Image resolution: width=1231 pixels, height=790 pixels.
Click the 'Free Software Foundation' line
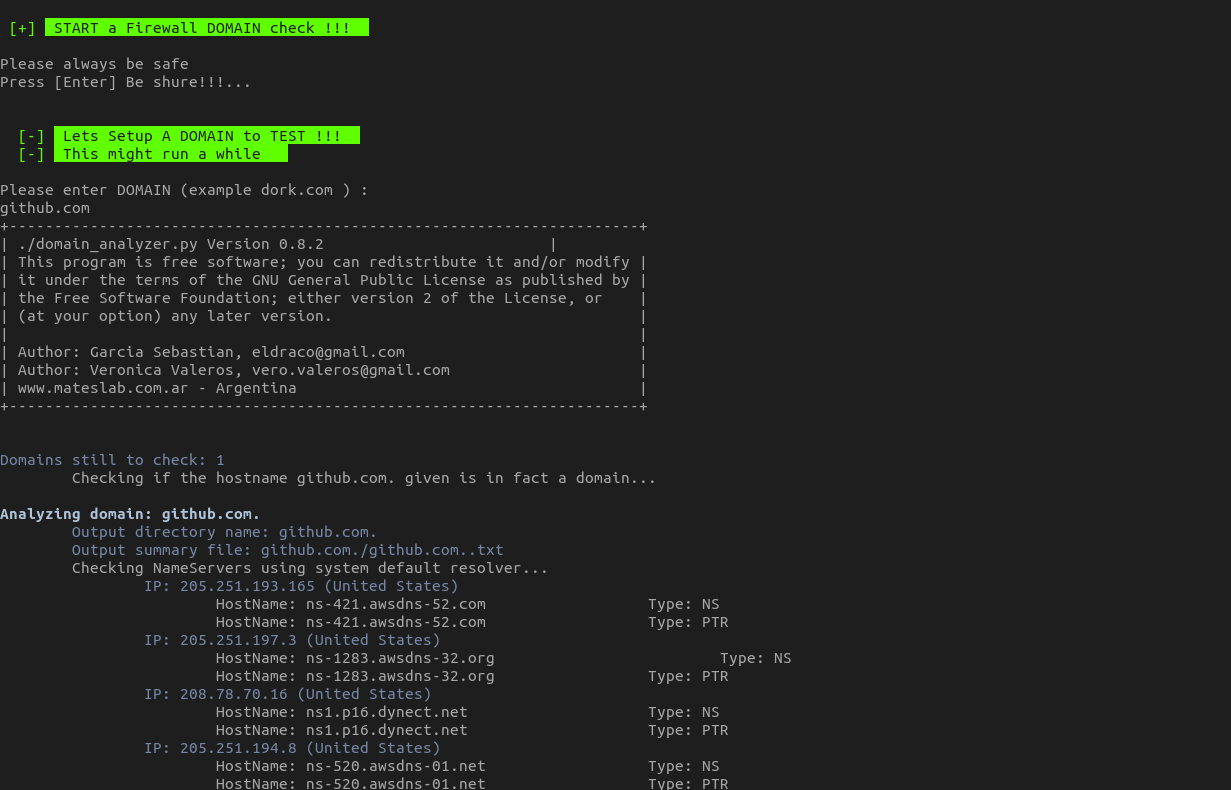(310, 298)
